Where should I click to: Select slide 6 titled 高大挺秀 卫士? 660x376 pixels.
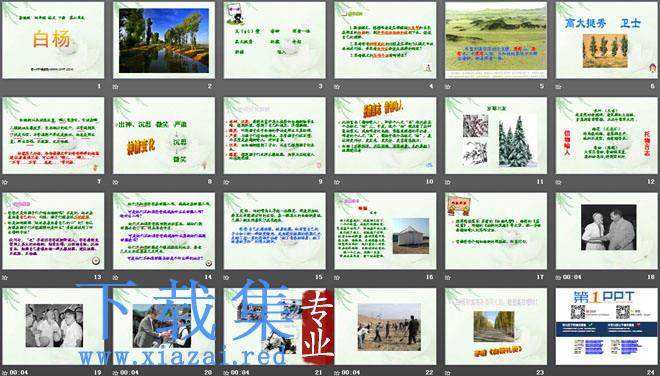[607, 40]
